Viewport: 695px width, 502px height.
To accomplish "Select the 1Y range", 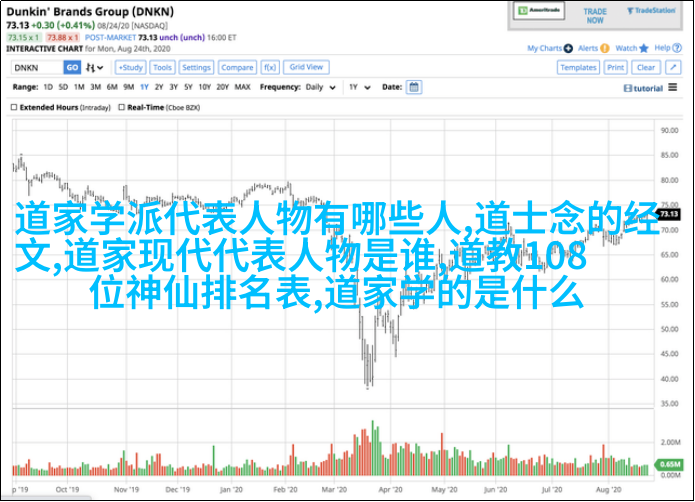I will tap(144, 87).
